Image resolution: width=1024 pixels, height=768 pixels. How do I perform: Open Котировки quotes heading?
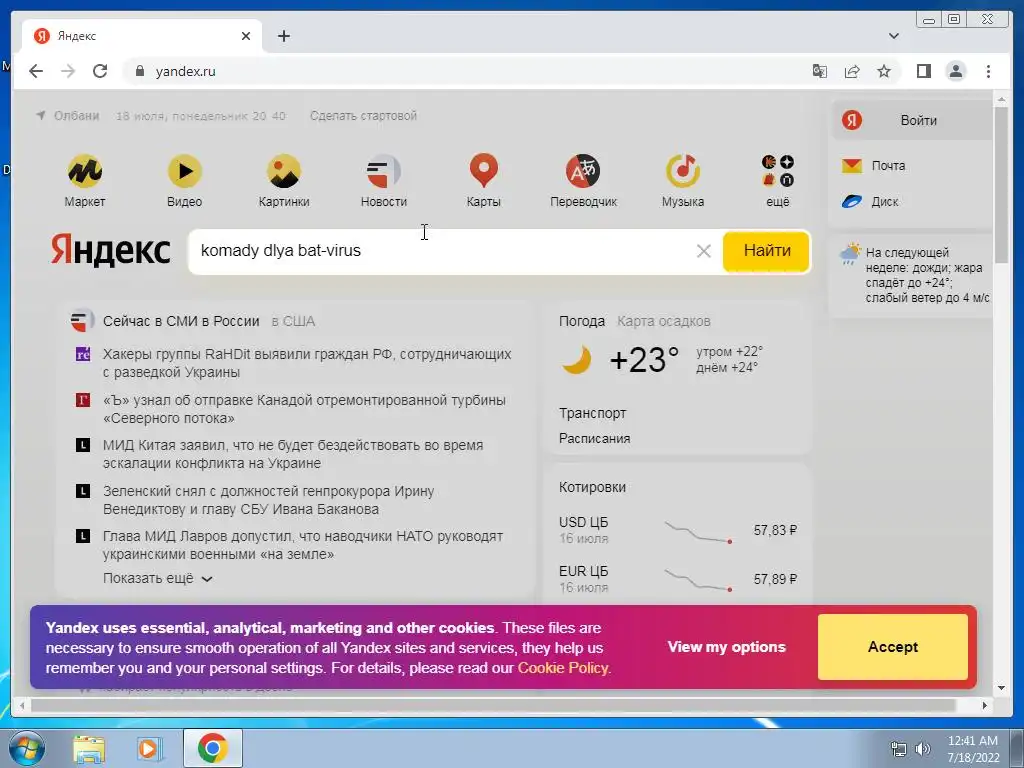[x=592, y=487]
